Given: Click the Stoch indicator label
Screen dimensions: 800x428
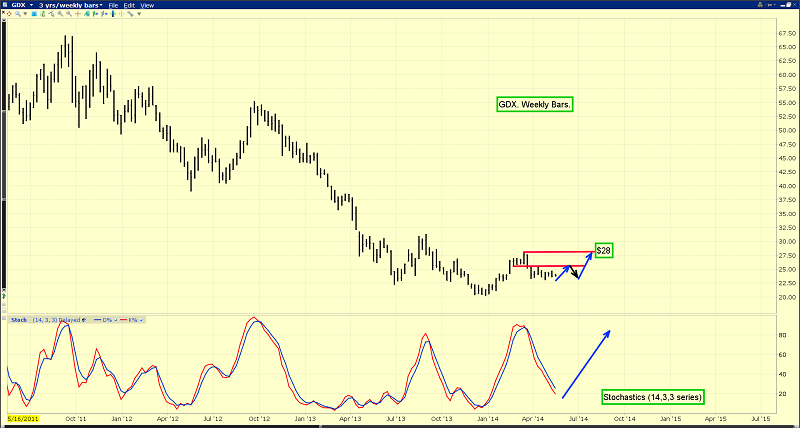Looking at the screenshot, I should pyautogui.click(x=18, y=320).
